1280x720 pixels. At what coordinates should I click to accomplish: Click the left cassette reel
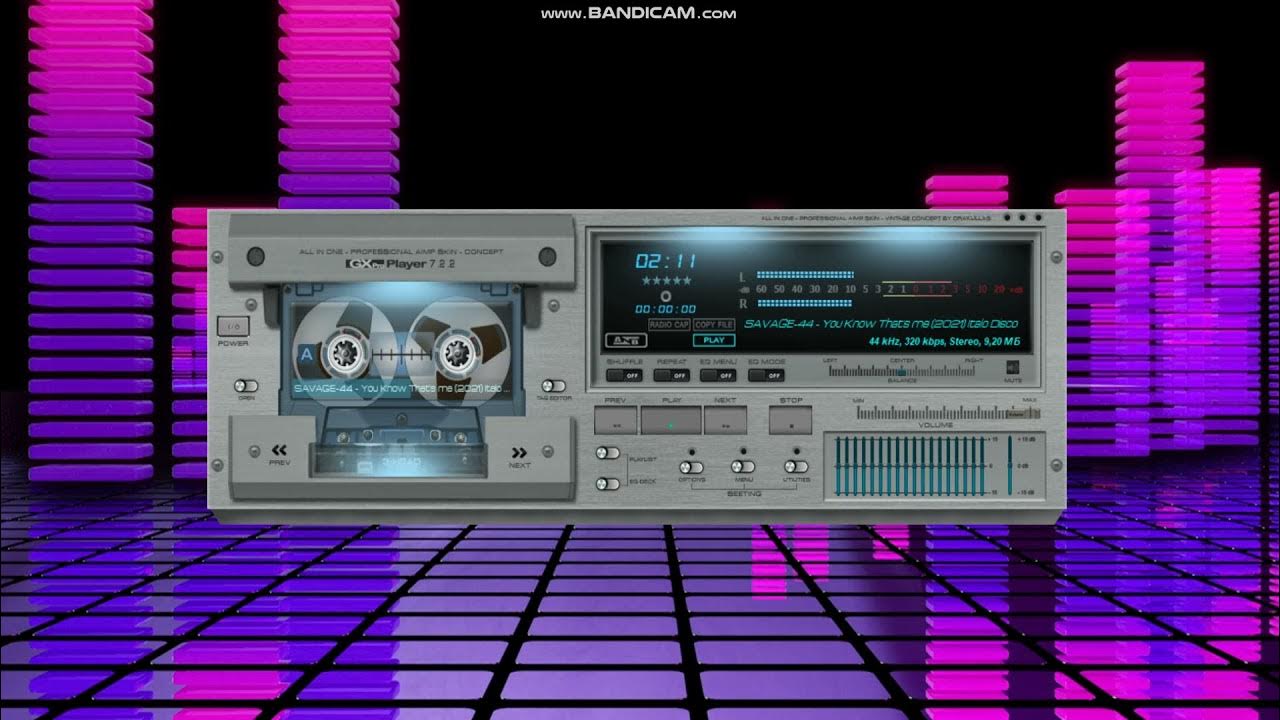pyautogui.click(x=343, y=352)
